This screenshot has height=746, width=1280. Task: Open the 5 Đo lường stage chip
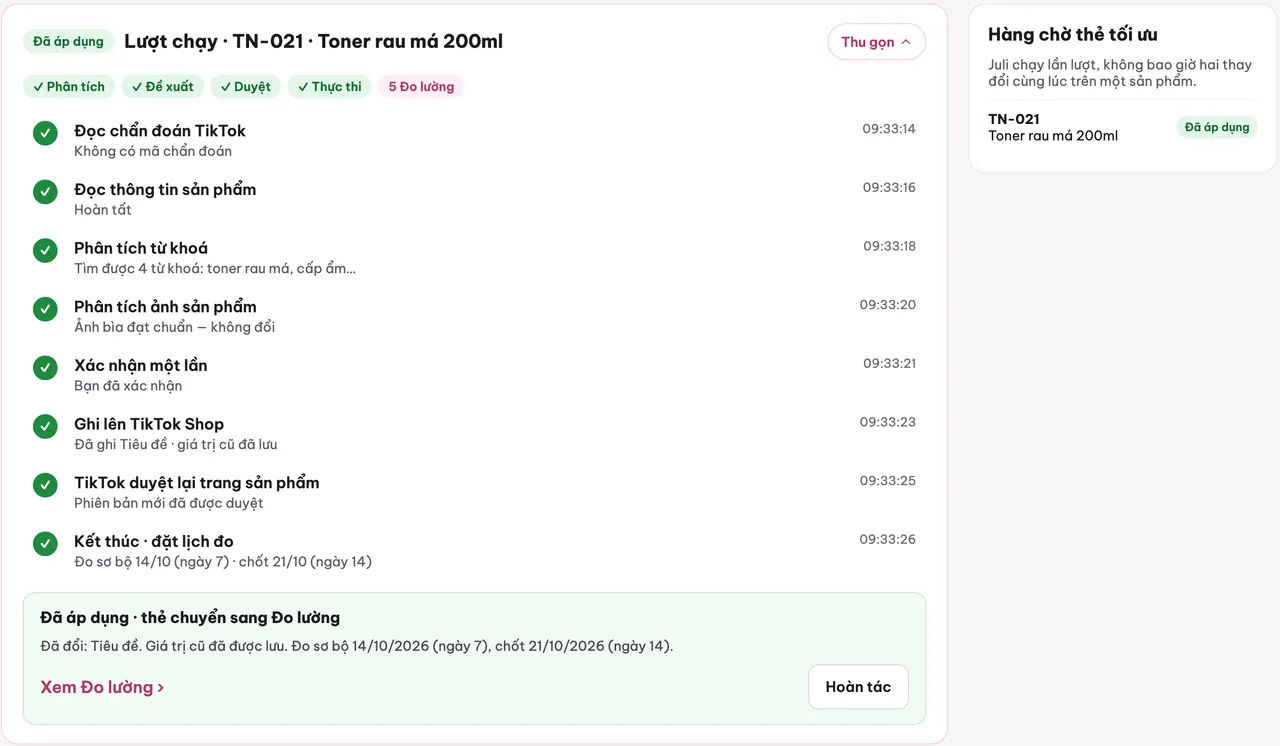[x=421, y=87]
